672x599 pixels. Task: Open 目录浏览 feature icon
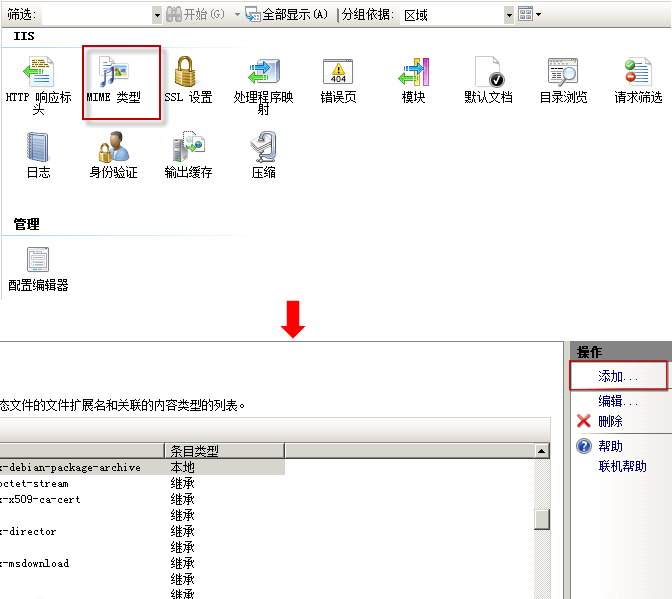click(x=563, y=75)
